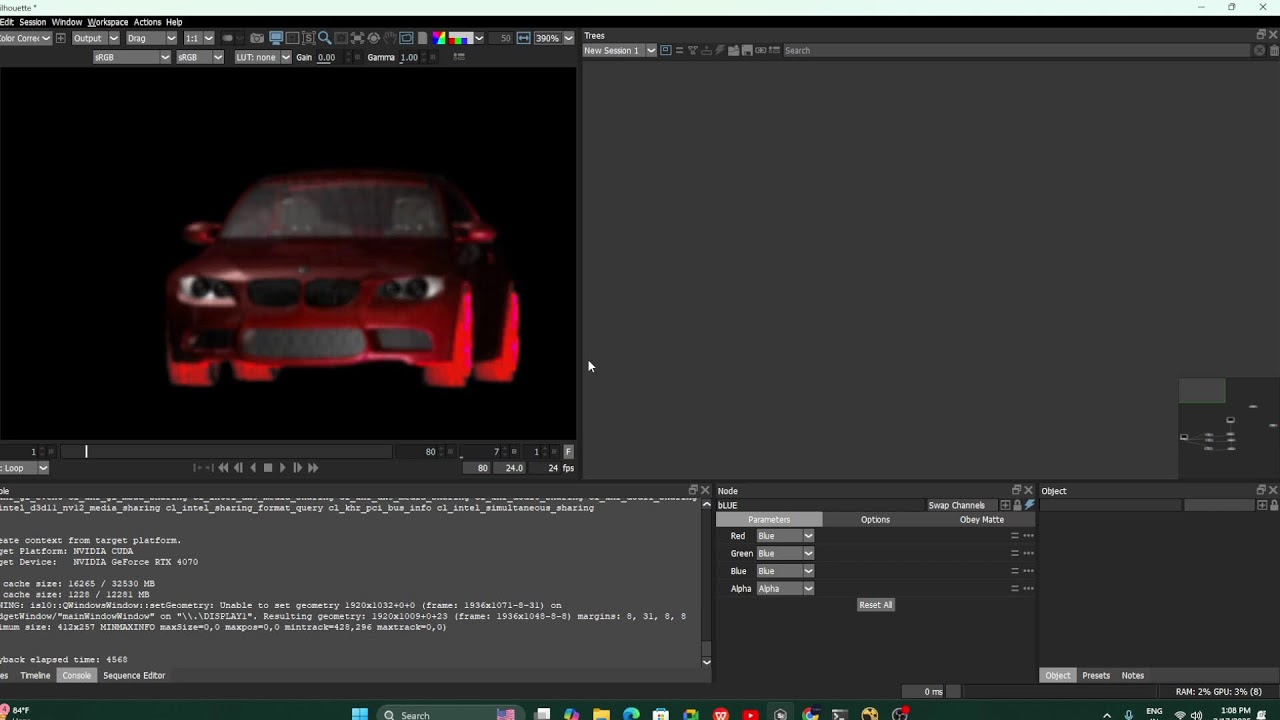Click the funnel filter icon in Trees toolbar

pyautogui.click(x=693, y=50)
